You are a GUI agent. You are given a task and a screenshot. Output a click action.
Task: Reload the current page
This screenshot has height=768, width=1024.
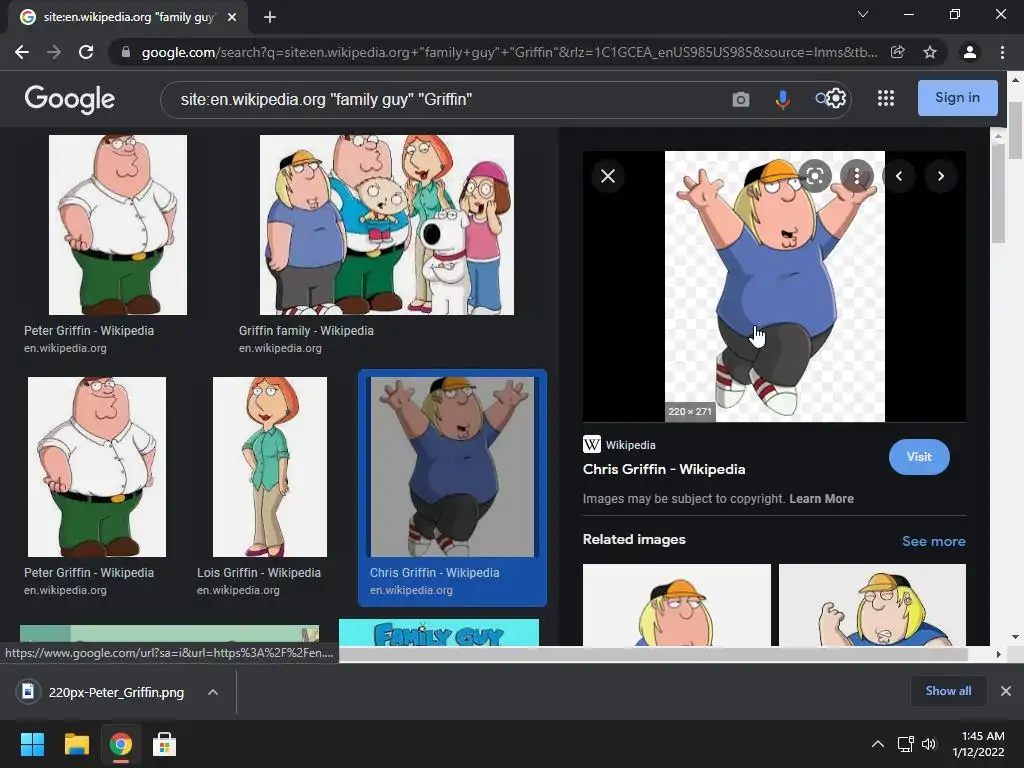86,52
